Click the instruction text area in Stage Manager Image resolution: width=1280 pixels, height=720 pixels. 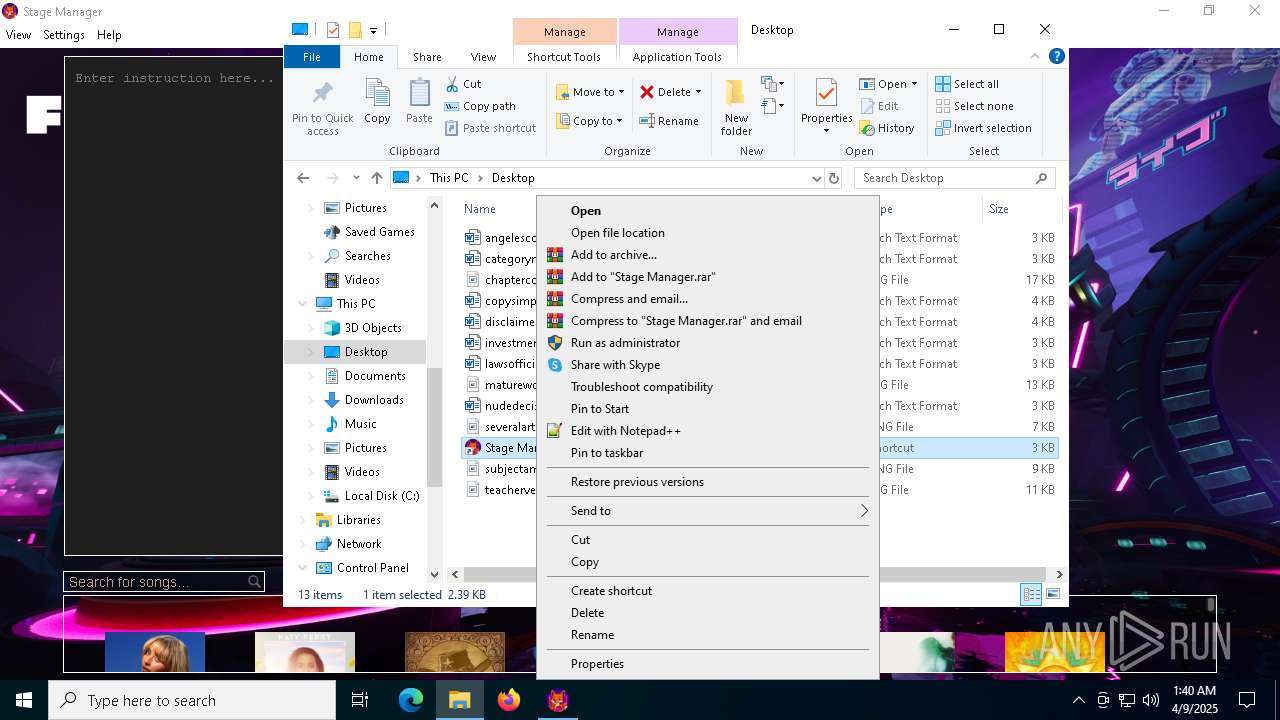coord(174,306)
